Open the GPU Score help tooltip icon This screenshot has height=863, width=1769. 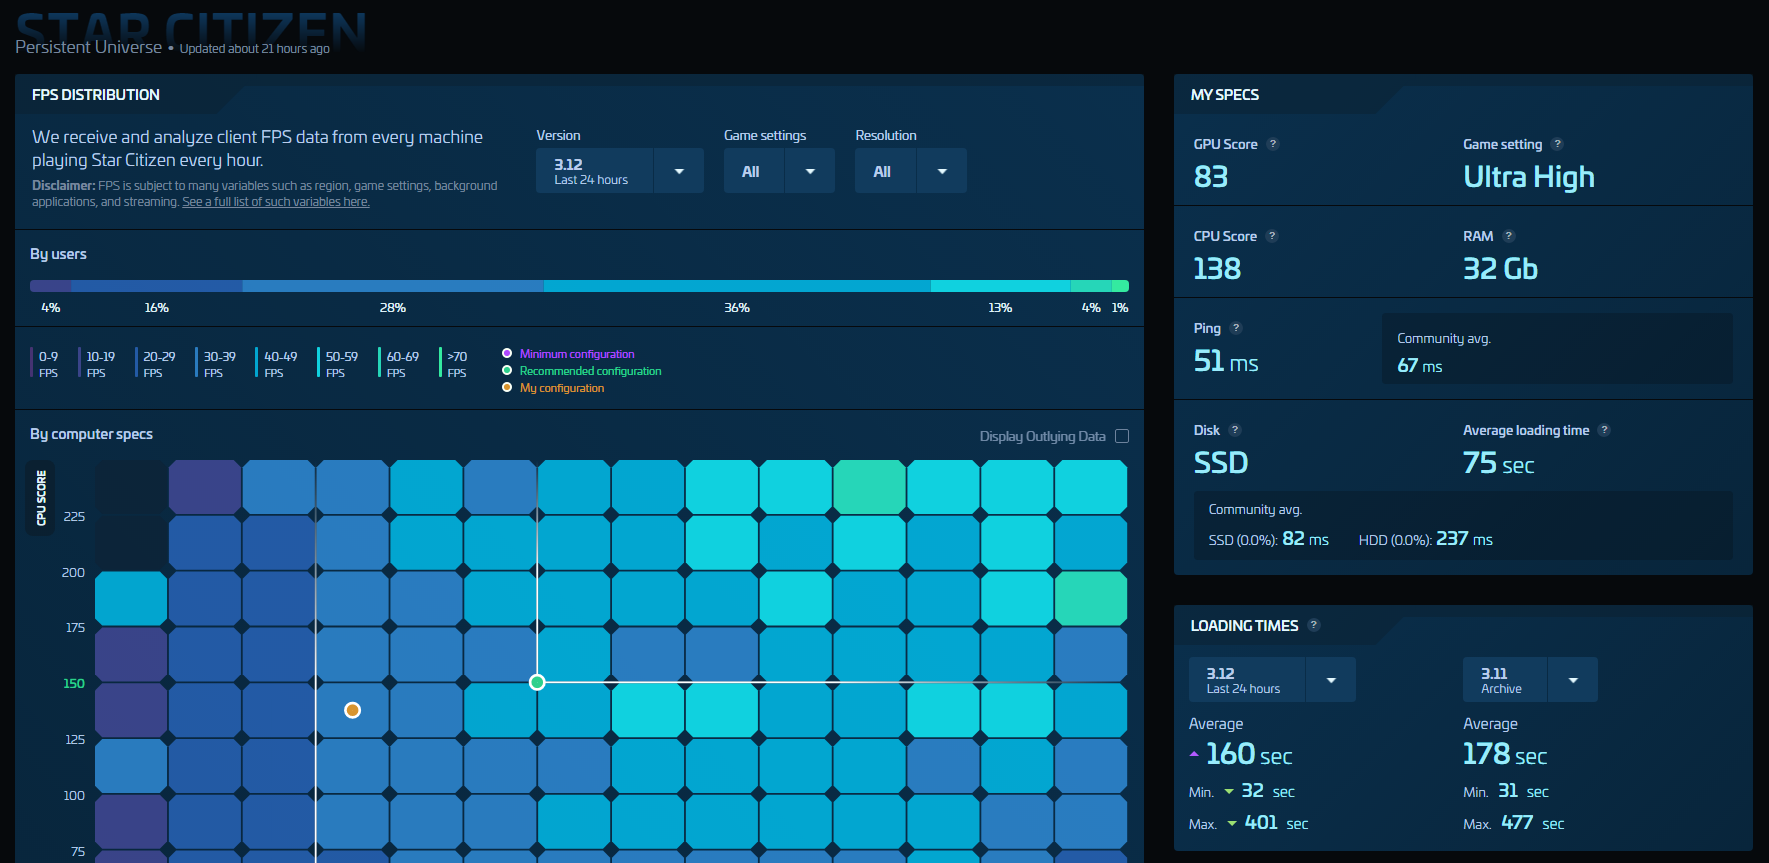tap(1273, 144)
